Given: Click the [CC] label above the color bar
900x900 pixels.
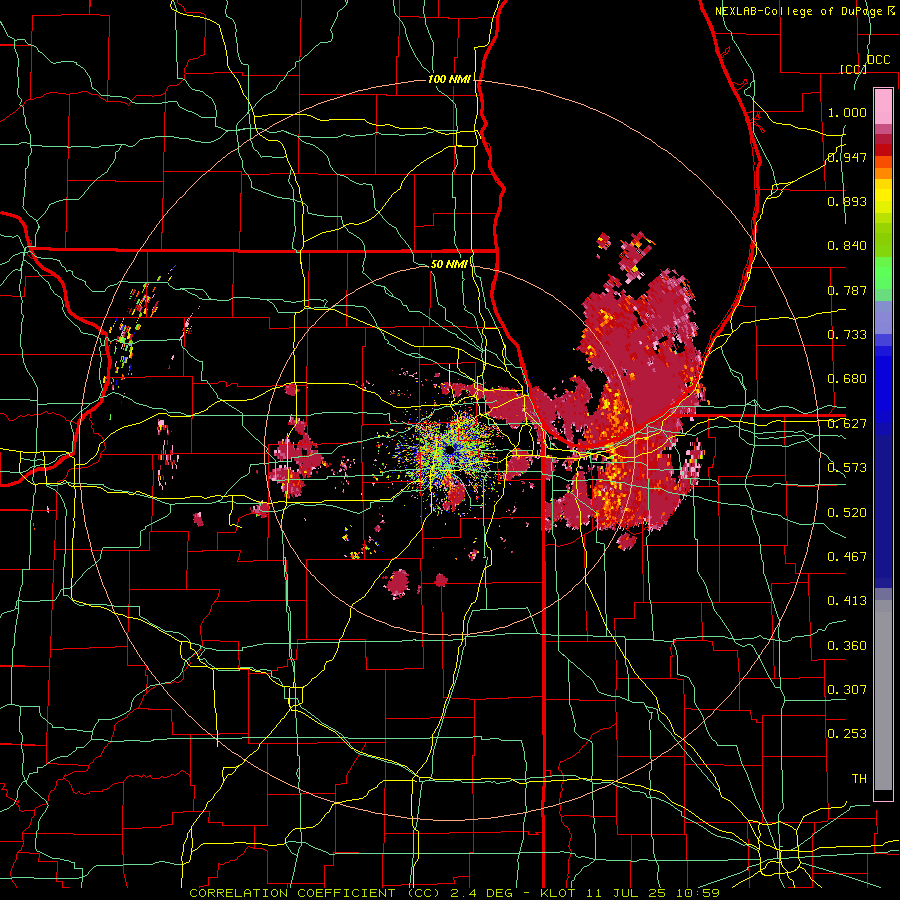Looking at the screenshot, I should (853, 69).
